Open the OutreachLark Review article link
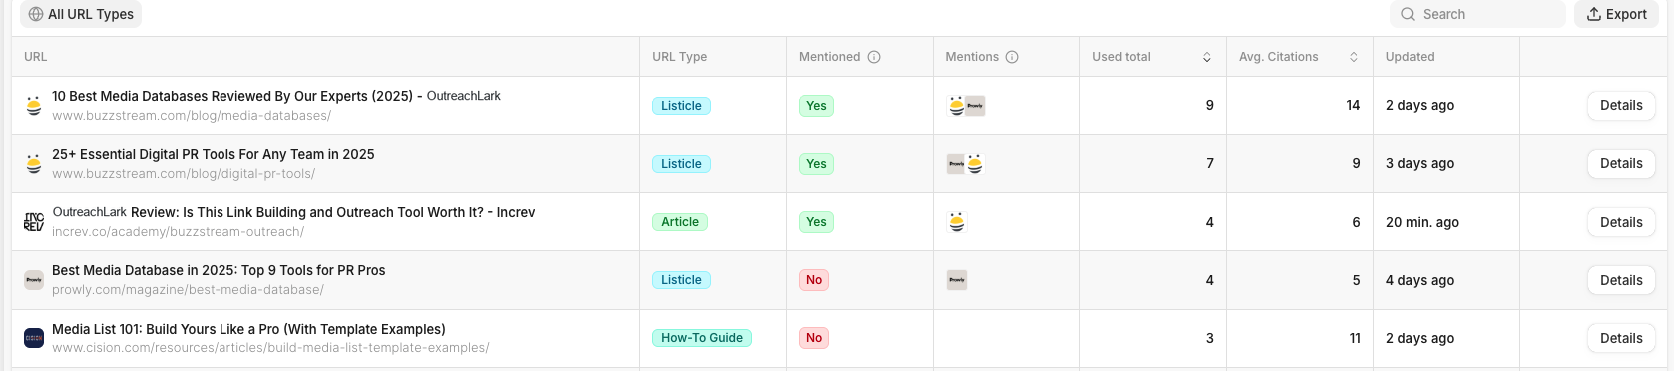Viewport: 1674px width, 371px height. 294,212
